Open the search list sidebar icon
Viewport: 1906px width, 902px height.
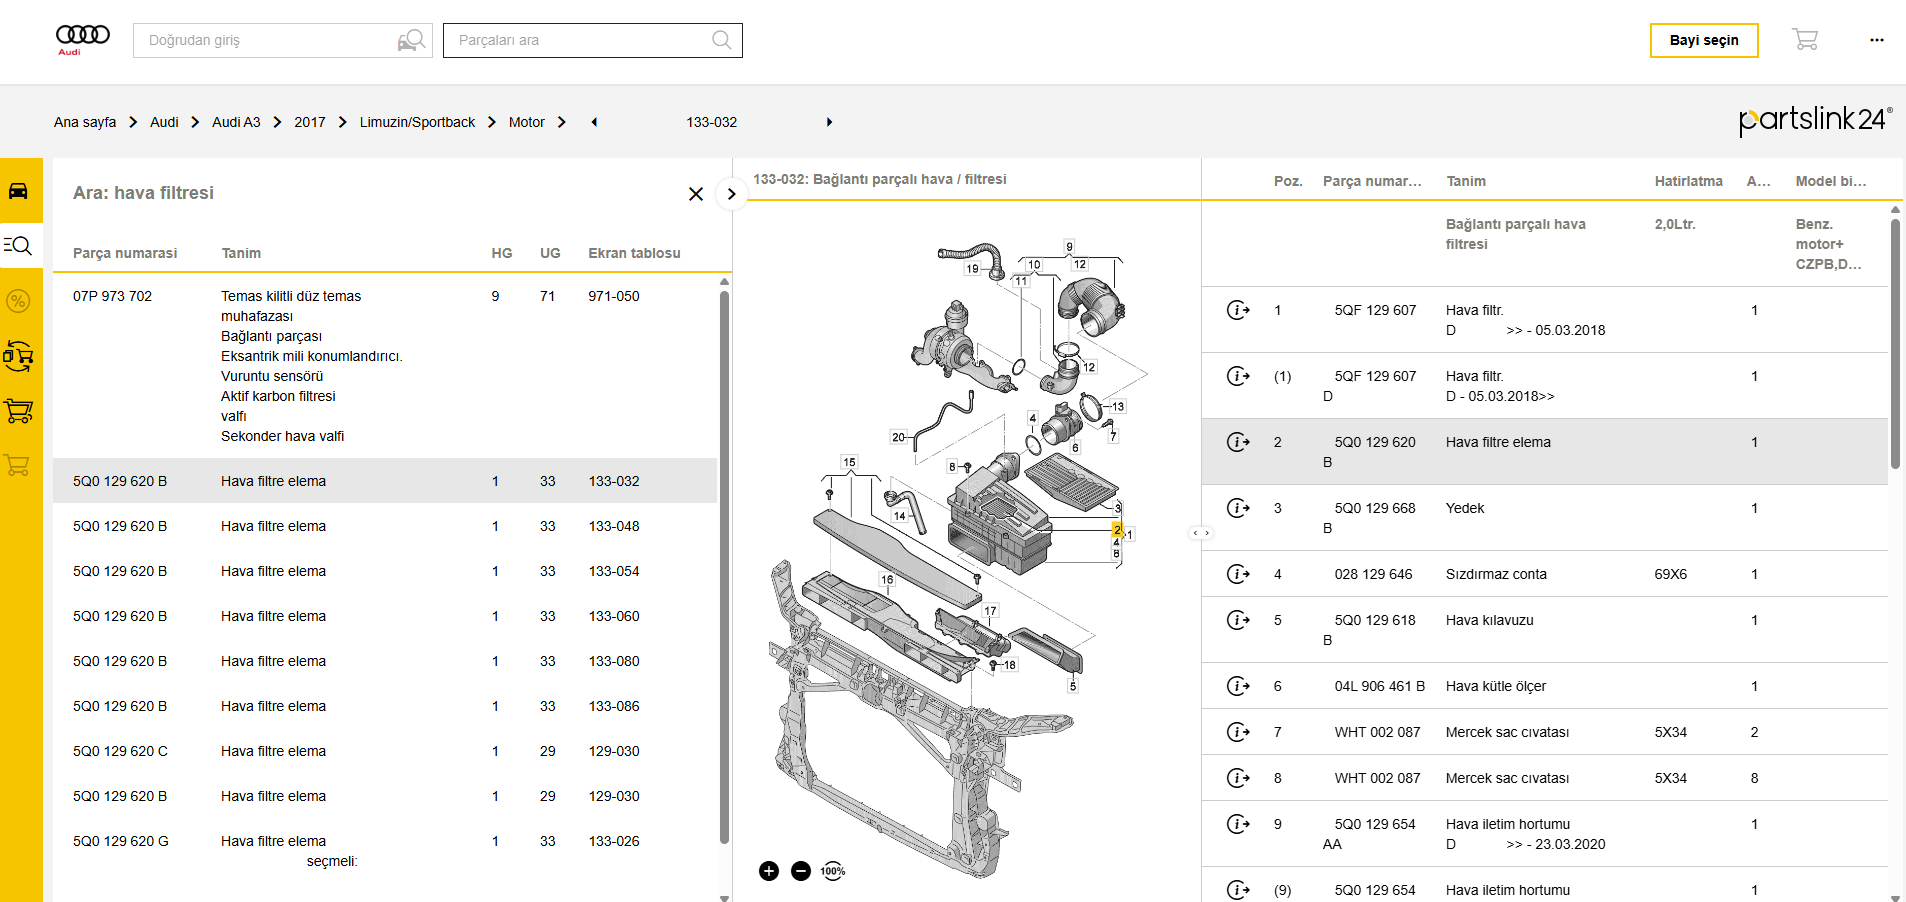click(x=19, y=245)
